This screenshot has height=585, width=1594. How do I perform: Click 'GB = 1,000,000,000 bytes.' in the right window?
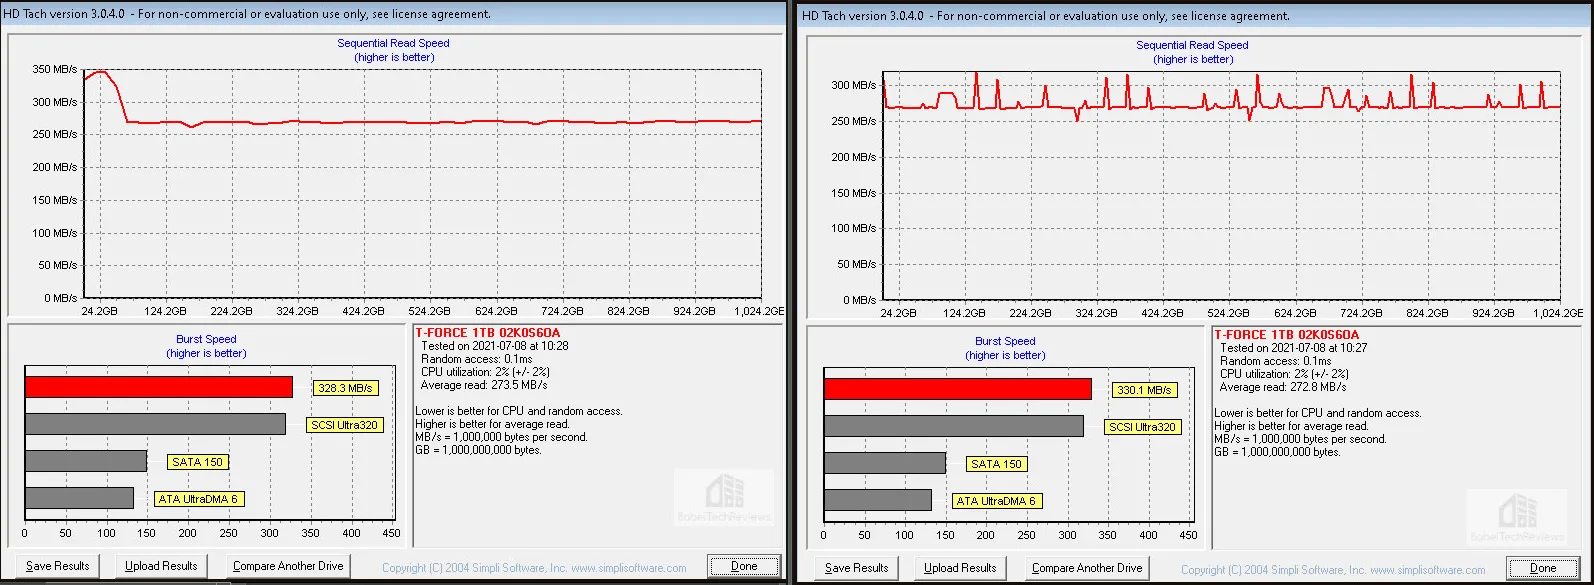(1277, 452)
